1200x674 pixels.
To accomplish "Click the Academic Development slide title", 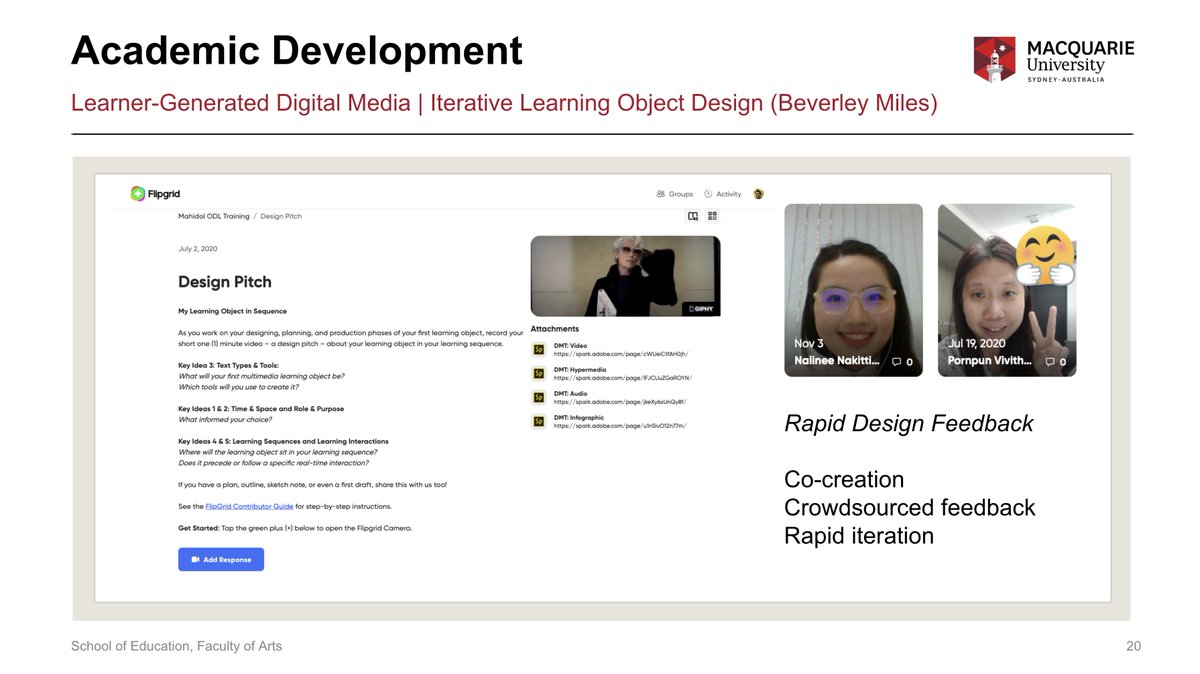I will 297,50.
